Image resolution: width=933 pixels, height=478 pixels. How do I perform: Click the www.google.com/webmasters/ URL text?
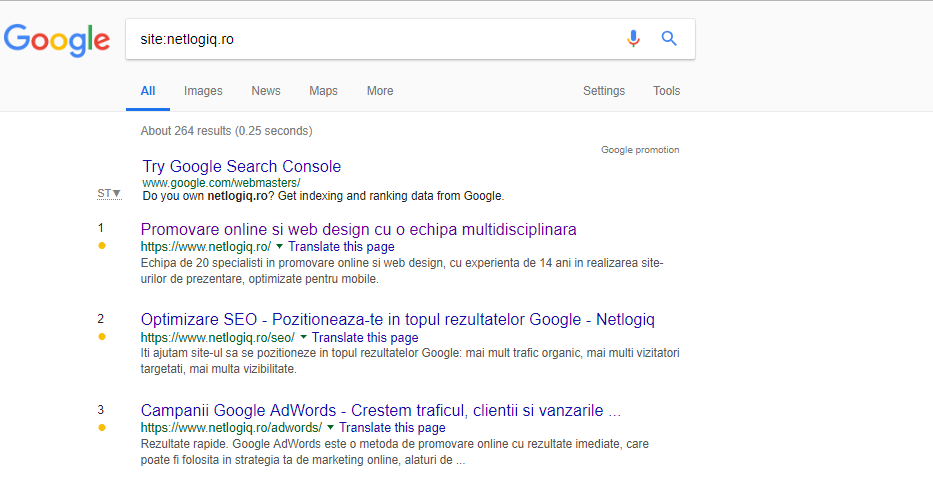coord(221,183)
